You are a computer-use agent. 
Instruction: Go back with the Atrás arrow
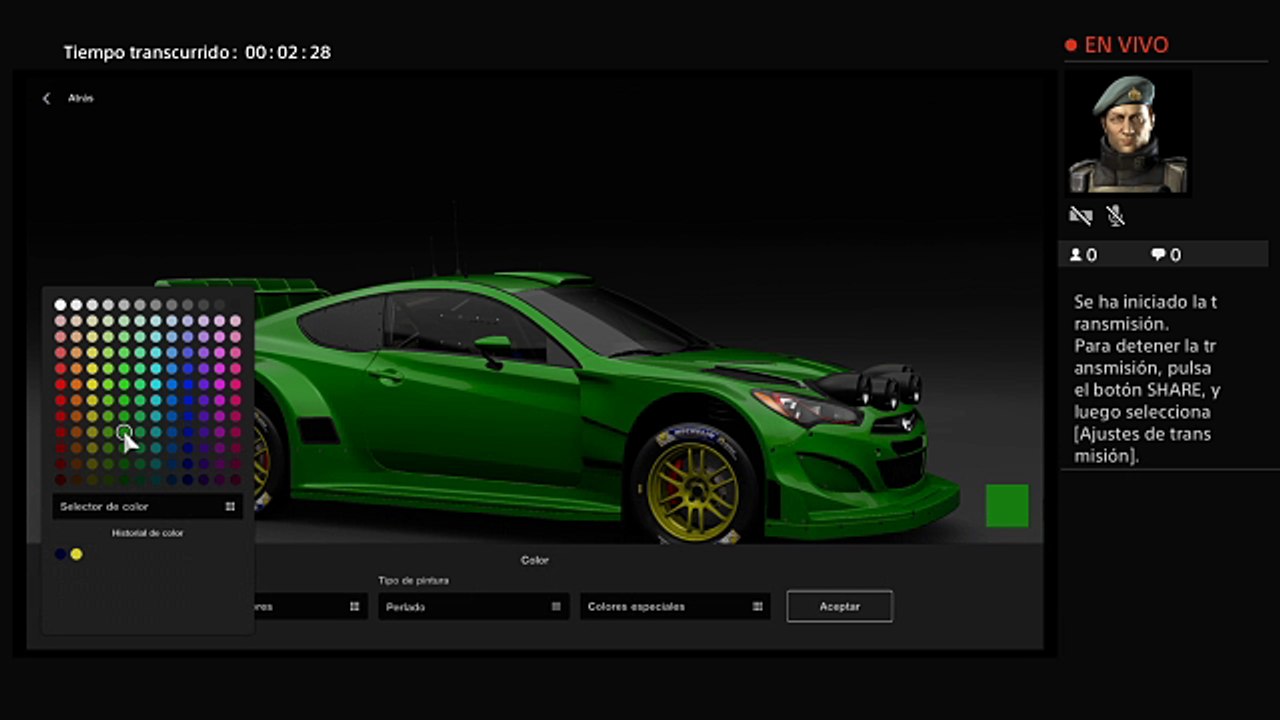tap(47, 98)
